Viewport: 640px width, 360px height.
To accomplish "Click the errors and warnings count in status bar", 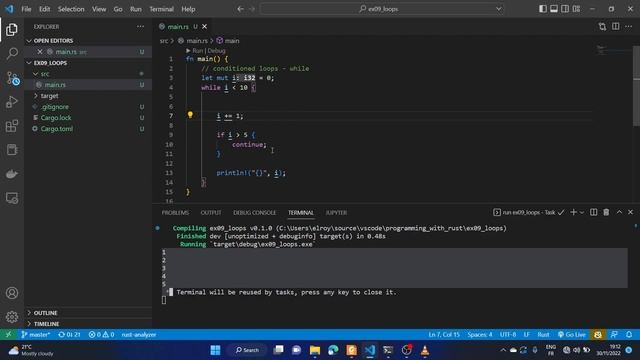I will click(x=101, y=335).
